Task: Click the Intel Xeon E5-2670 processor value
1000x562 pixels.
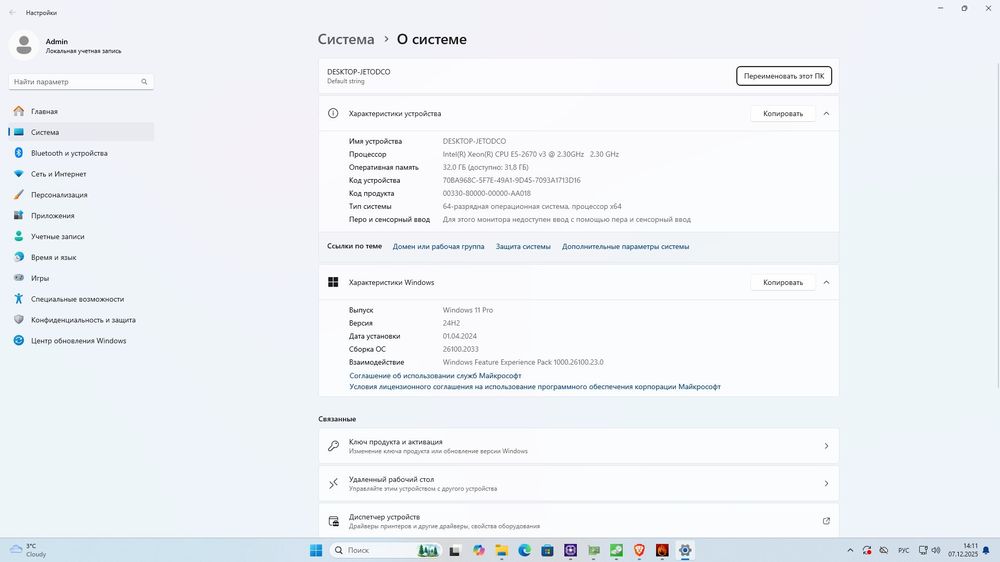Action: click(x=531, y=154)
